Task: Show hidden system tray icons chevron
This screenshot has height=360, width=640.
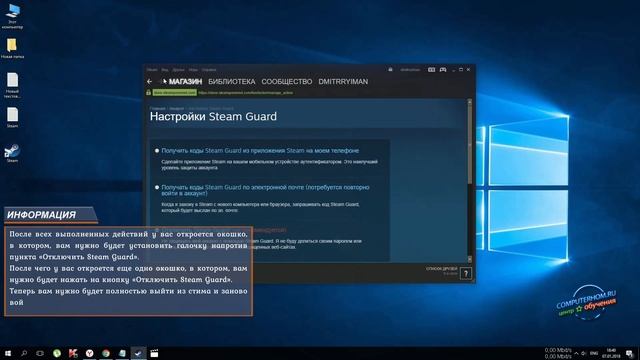Action: tap(576, 353)
